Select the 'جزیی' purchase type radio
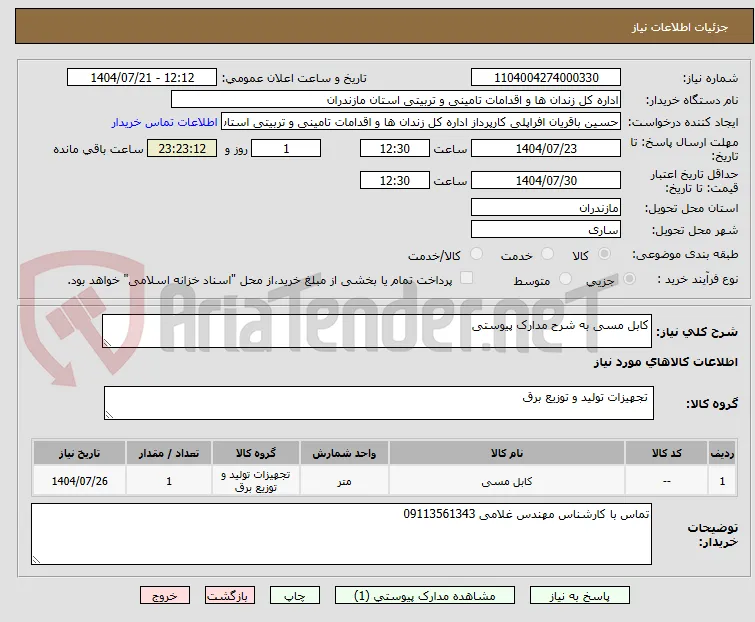The image size is (755, 622). pyautogui.click(x=629, y=279)
